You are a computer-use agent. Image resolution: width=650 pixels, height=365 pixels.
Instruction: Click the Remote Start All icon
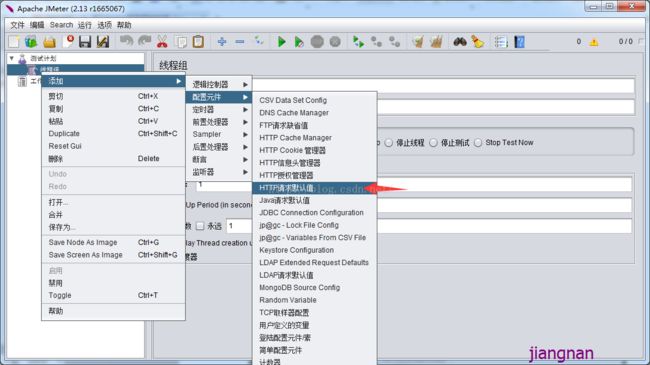[x=358, y=42]
